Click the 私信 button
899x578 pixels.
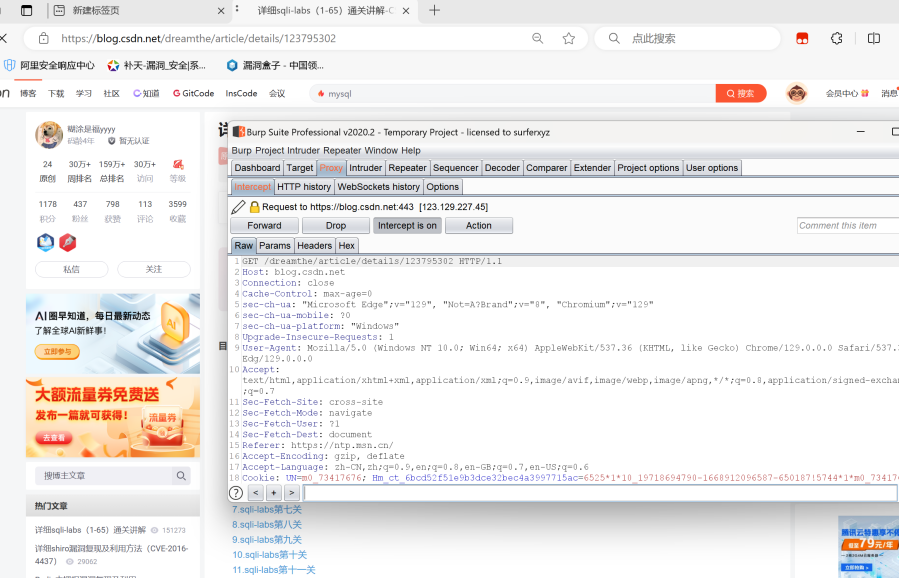(72, 269)
